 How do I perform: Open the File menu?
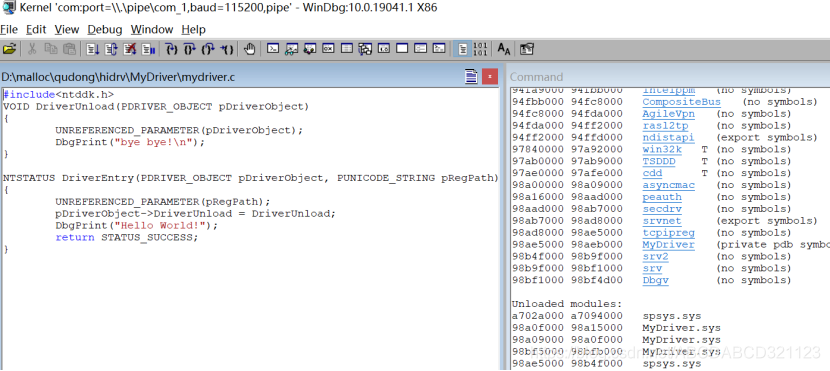(9, 30)
